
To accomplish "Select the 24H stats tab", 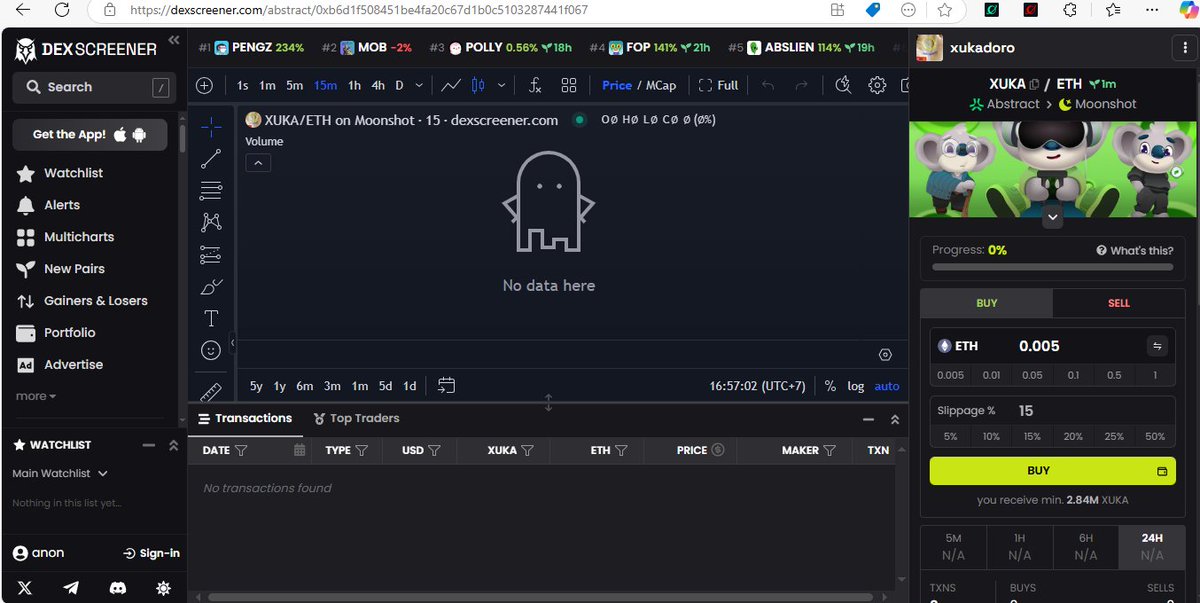I will point(1152,546).
